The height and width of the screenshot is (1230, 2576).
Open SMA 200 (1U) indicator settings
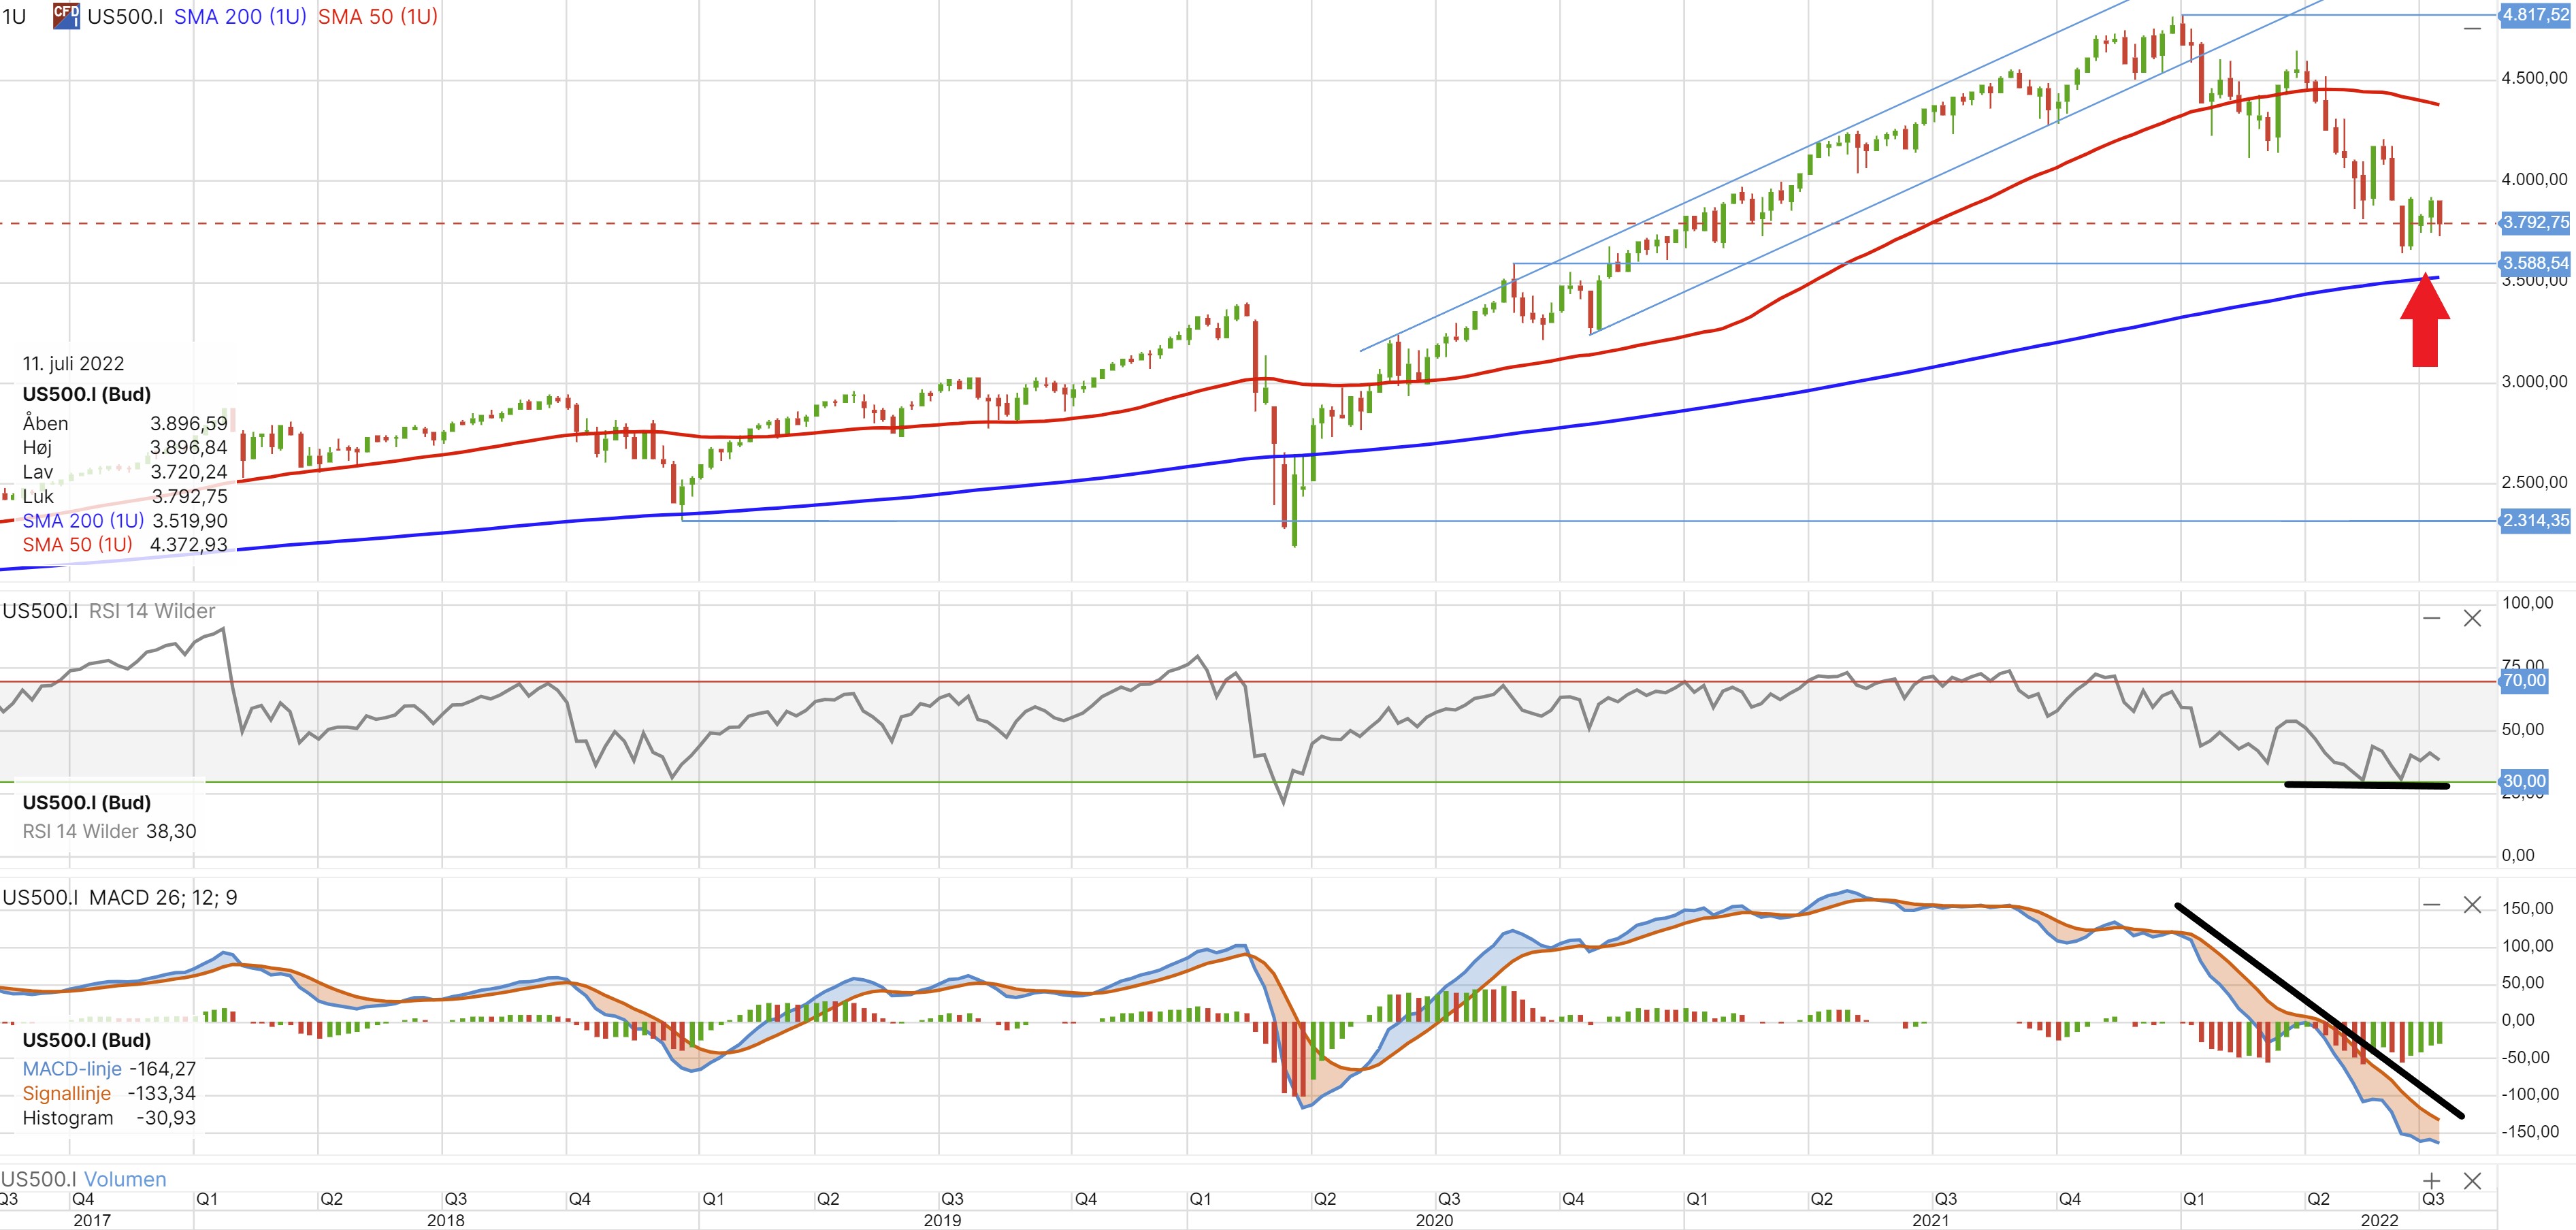click(240, 17)
